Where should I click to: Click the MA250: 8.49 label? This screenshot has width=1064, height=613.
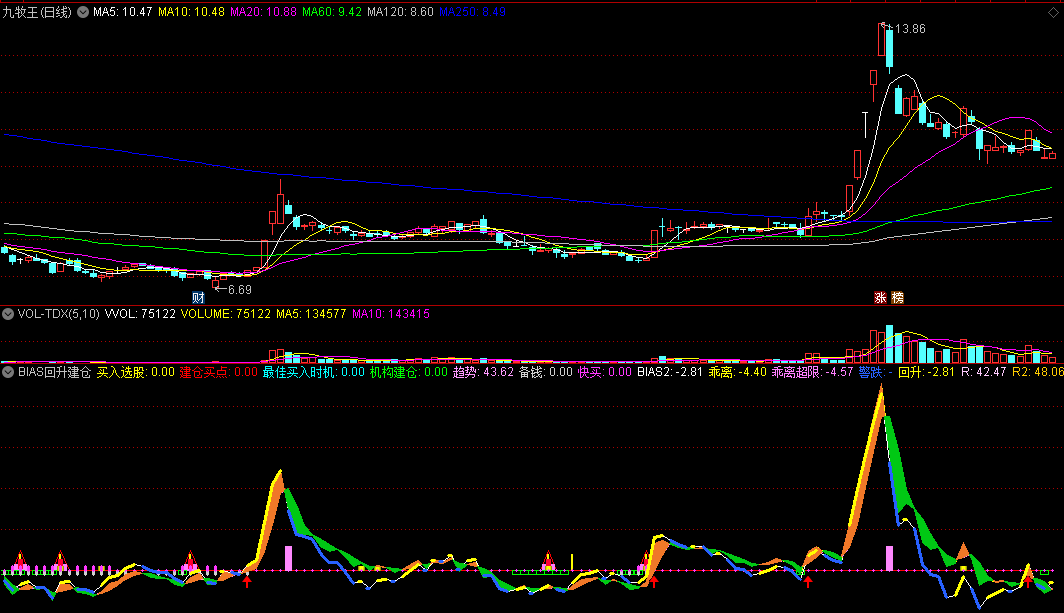click(472, 12)
